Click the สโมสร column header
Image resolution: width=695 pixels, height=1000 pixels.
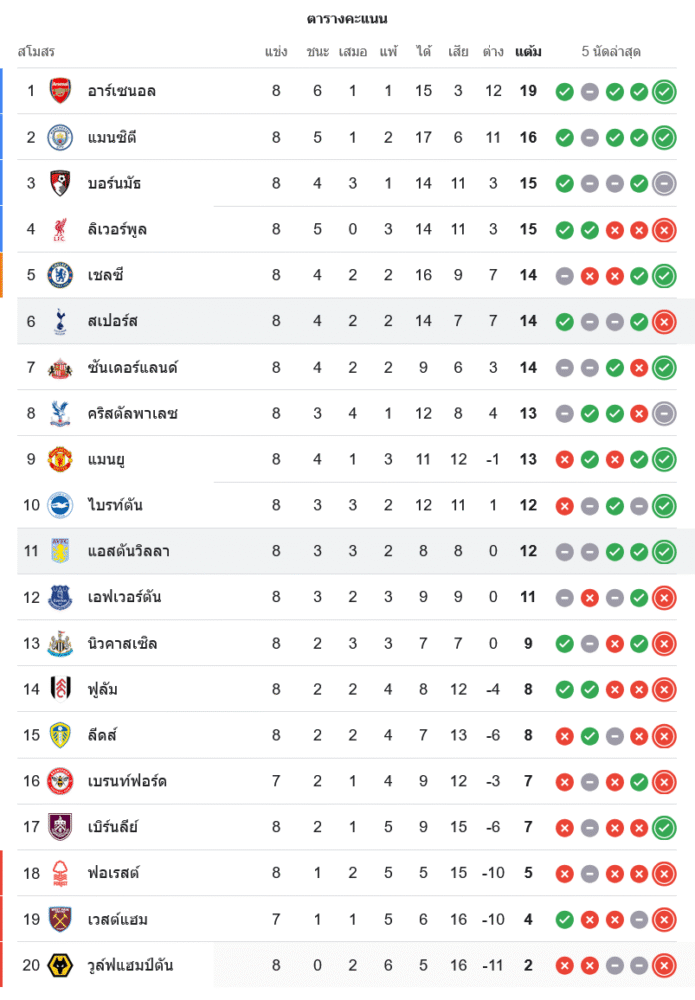tap(36, 51)
